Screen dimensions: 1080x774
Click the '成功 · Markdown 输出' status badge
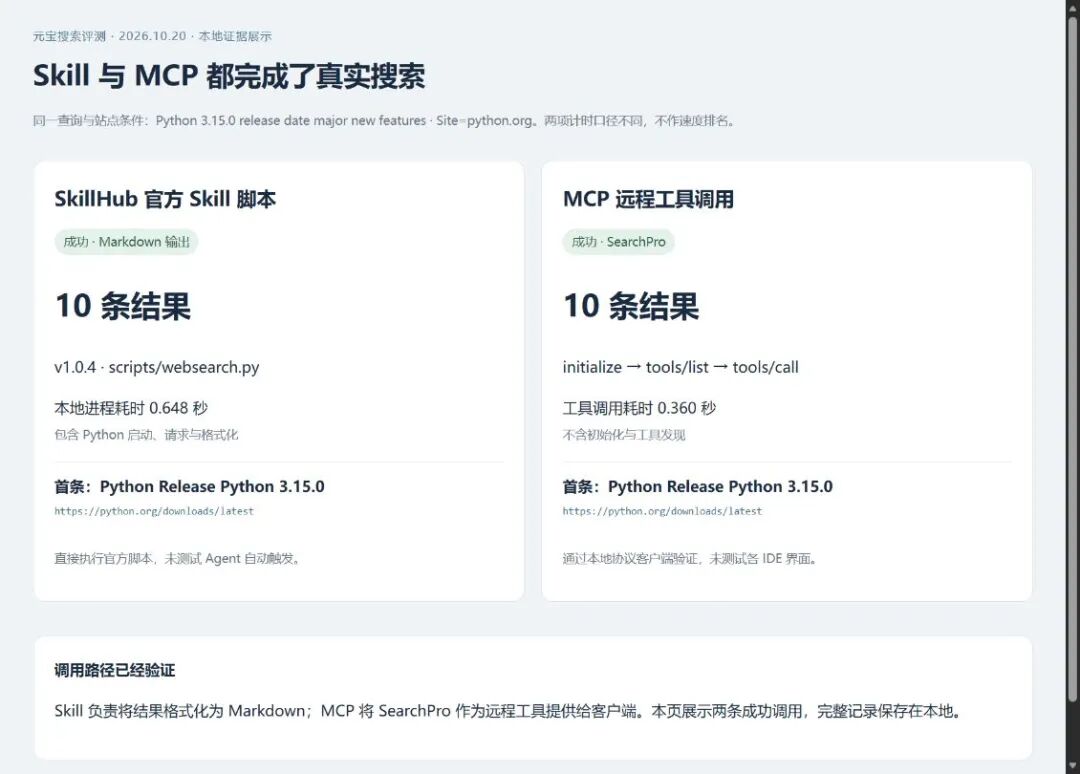click(127, 242)
